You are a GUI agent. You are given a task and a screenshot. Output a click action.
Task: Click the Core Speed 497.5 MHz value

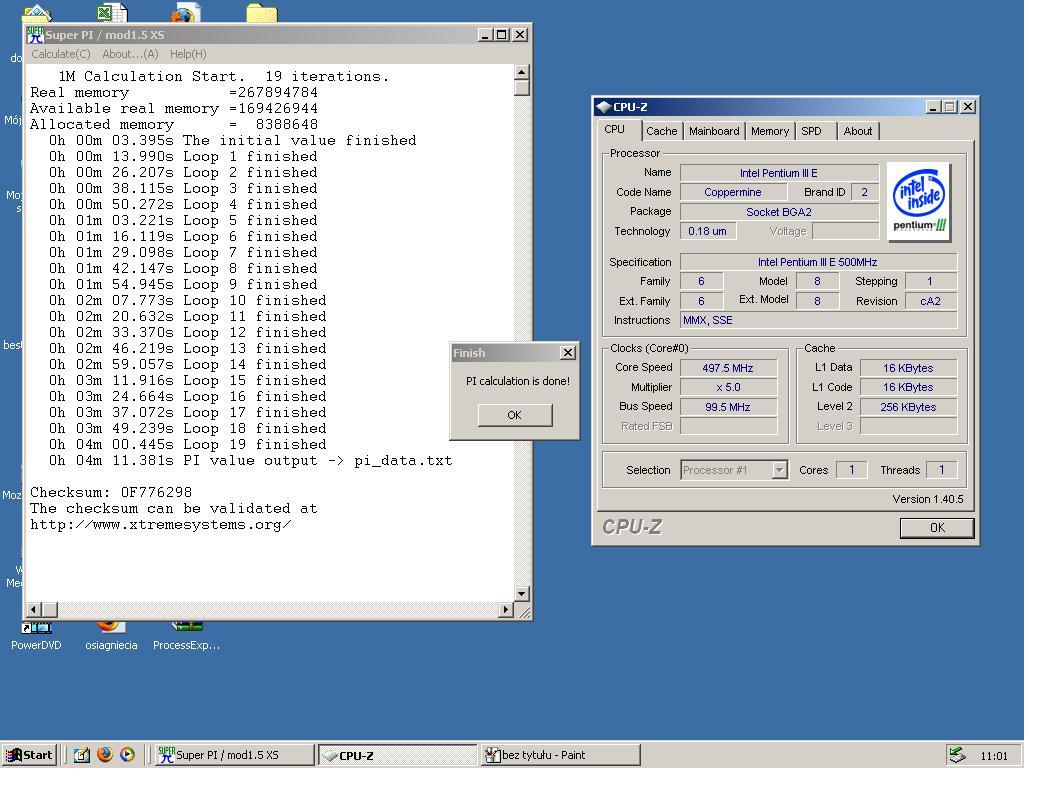pyautogui.click(x=728, y=368)
